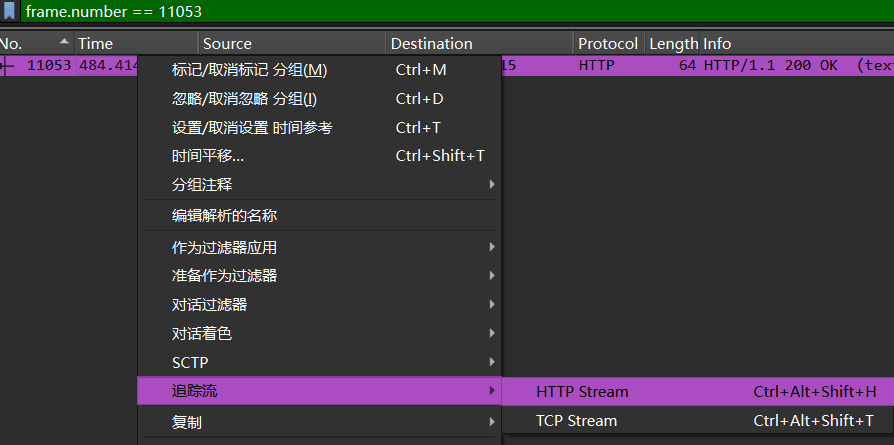Click the Source column header
Viewport: 894px width, 445px height.
click(x=290, y=43)
